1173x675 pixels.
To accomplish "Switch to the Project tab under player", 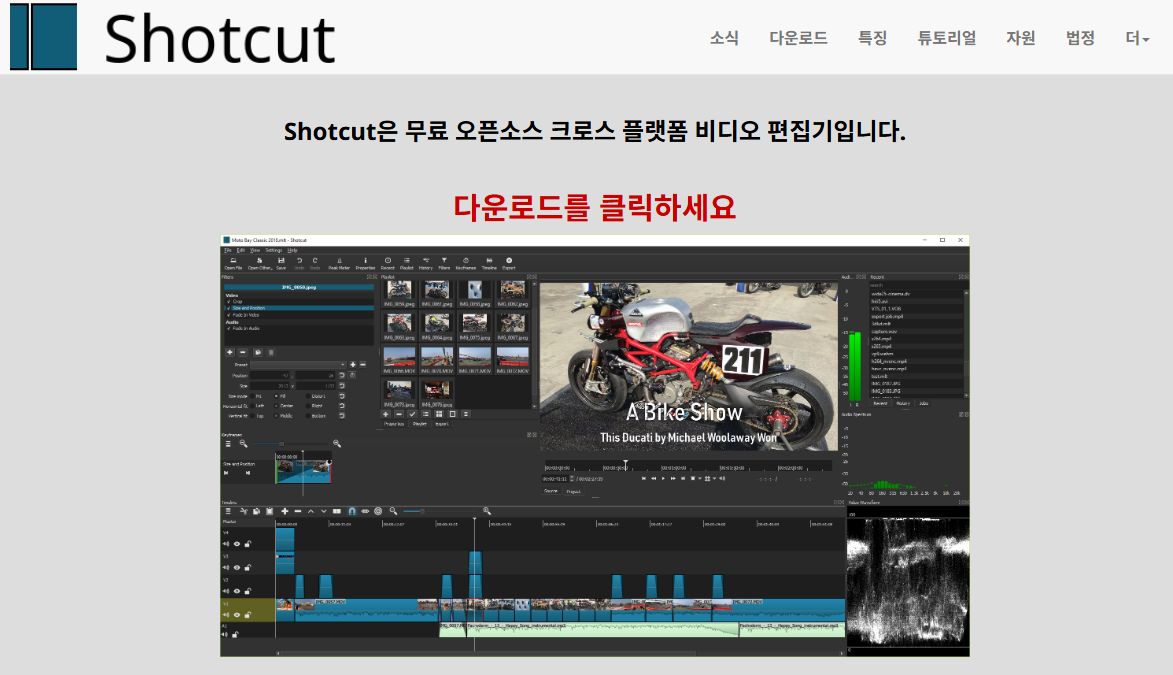I will (574, 492).
